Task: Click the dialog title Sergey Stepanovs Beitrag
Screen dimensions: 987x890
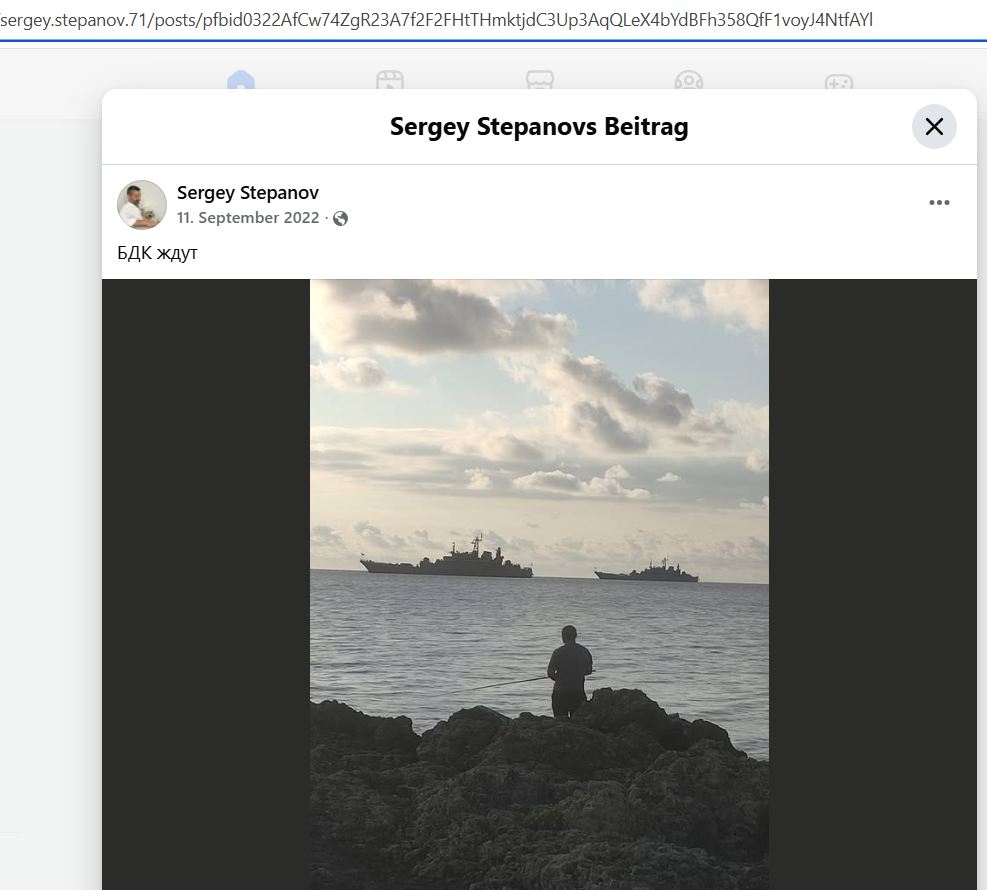Action: point(539,127)
